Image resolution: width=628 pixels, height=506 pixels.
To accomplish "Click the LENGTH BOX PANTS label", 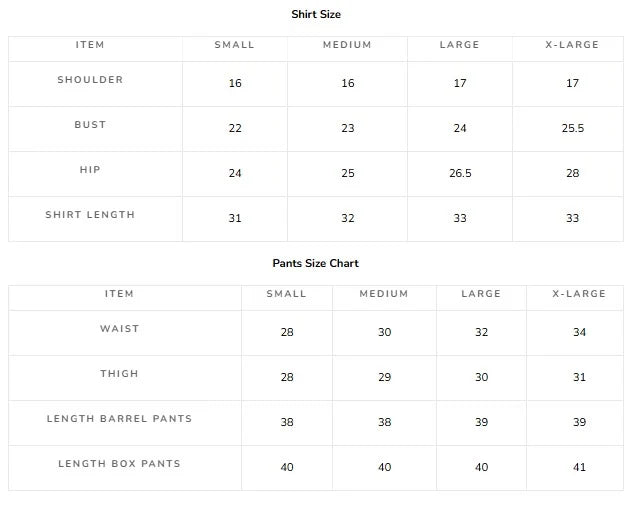I will (119, 464).
